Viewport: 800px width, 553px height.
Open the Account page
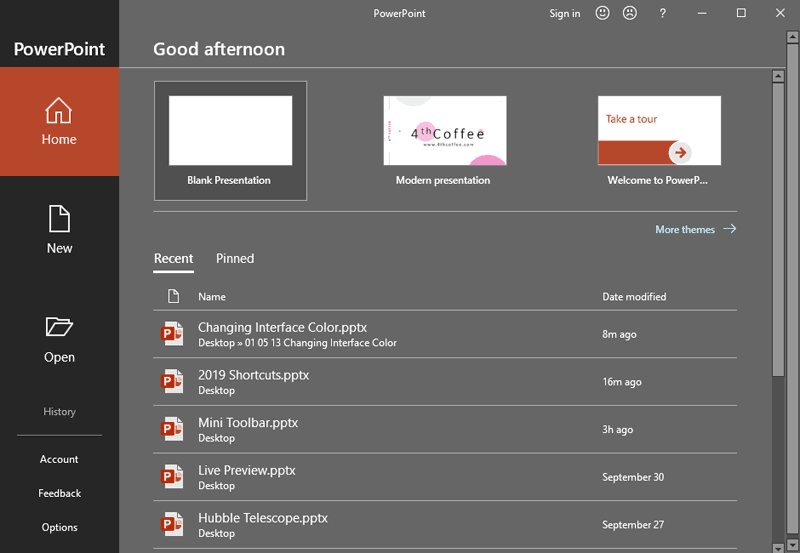point(59,459)
